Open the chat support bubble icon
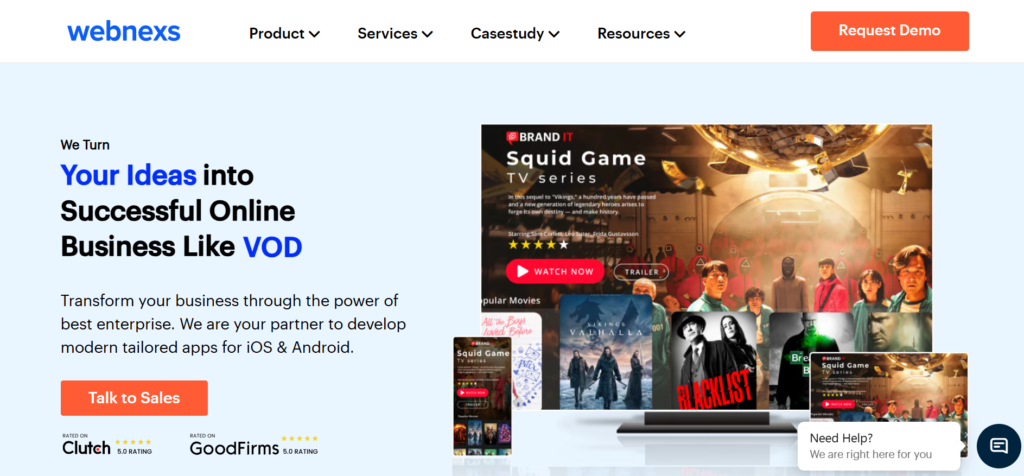 pos(999,446)
